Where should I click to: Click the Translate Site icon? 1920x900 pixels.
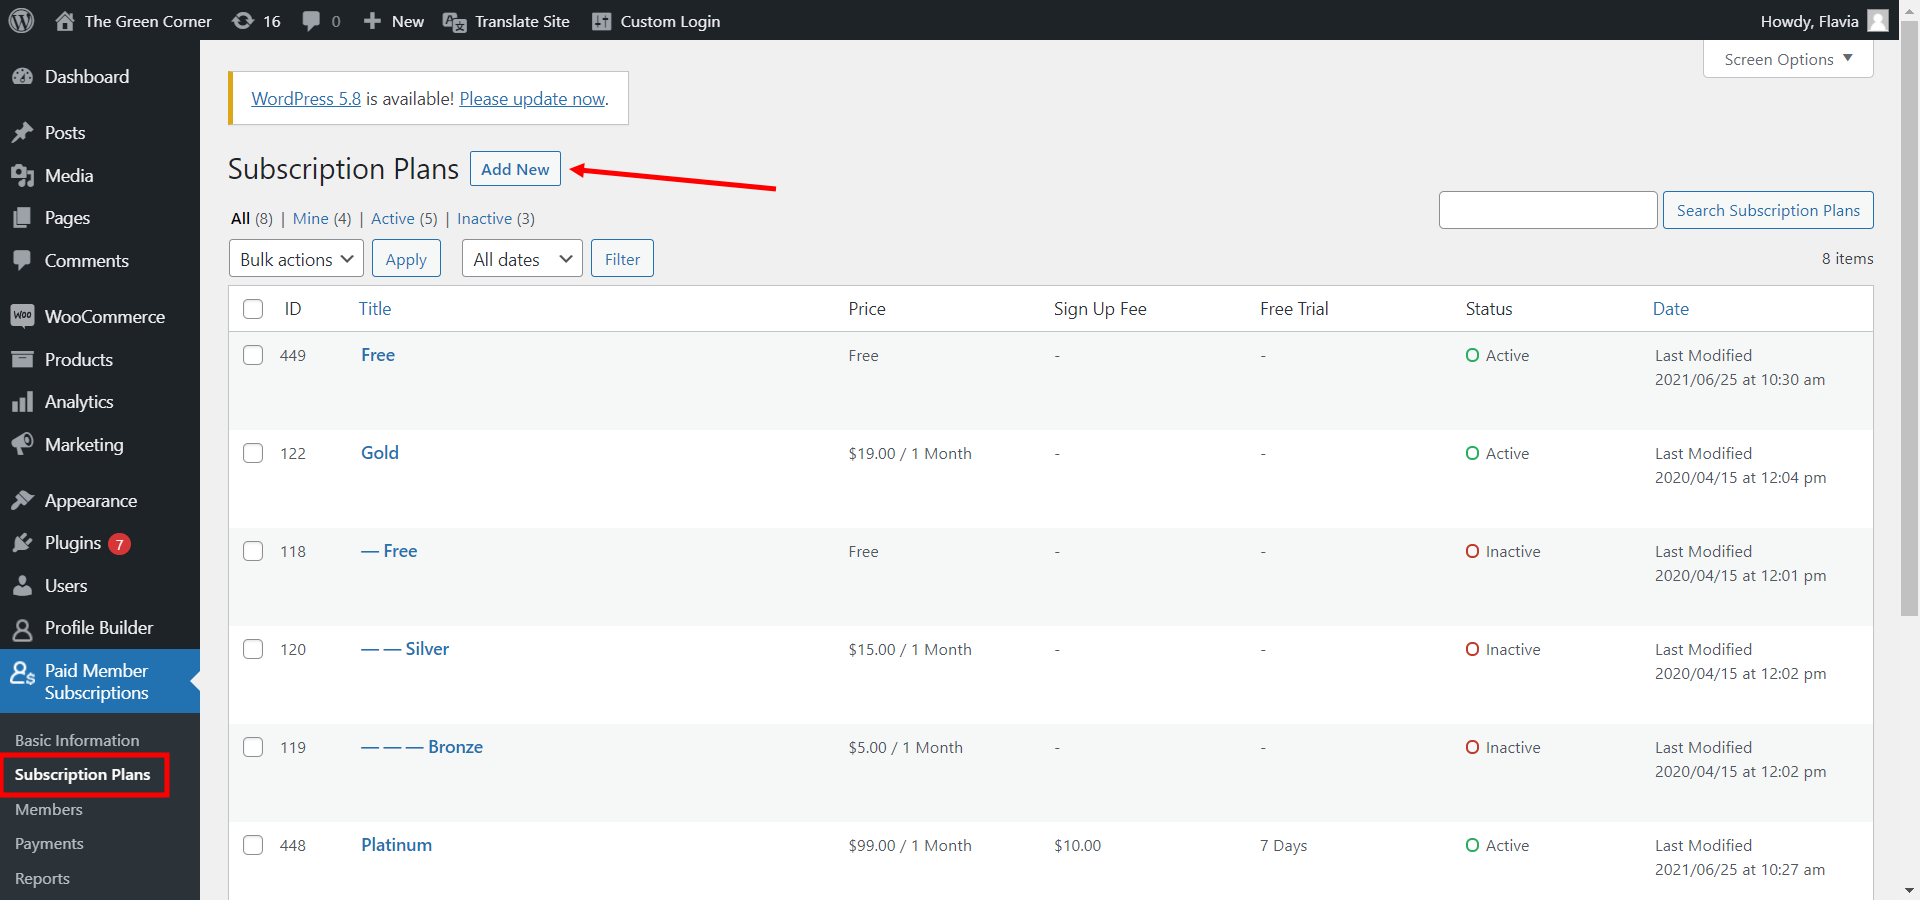pos(454,22)
